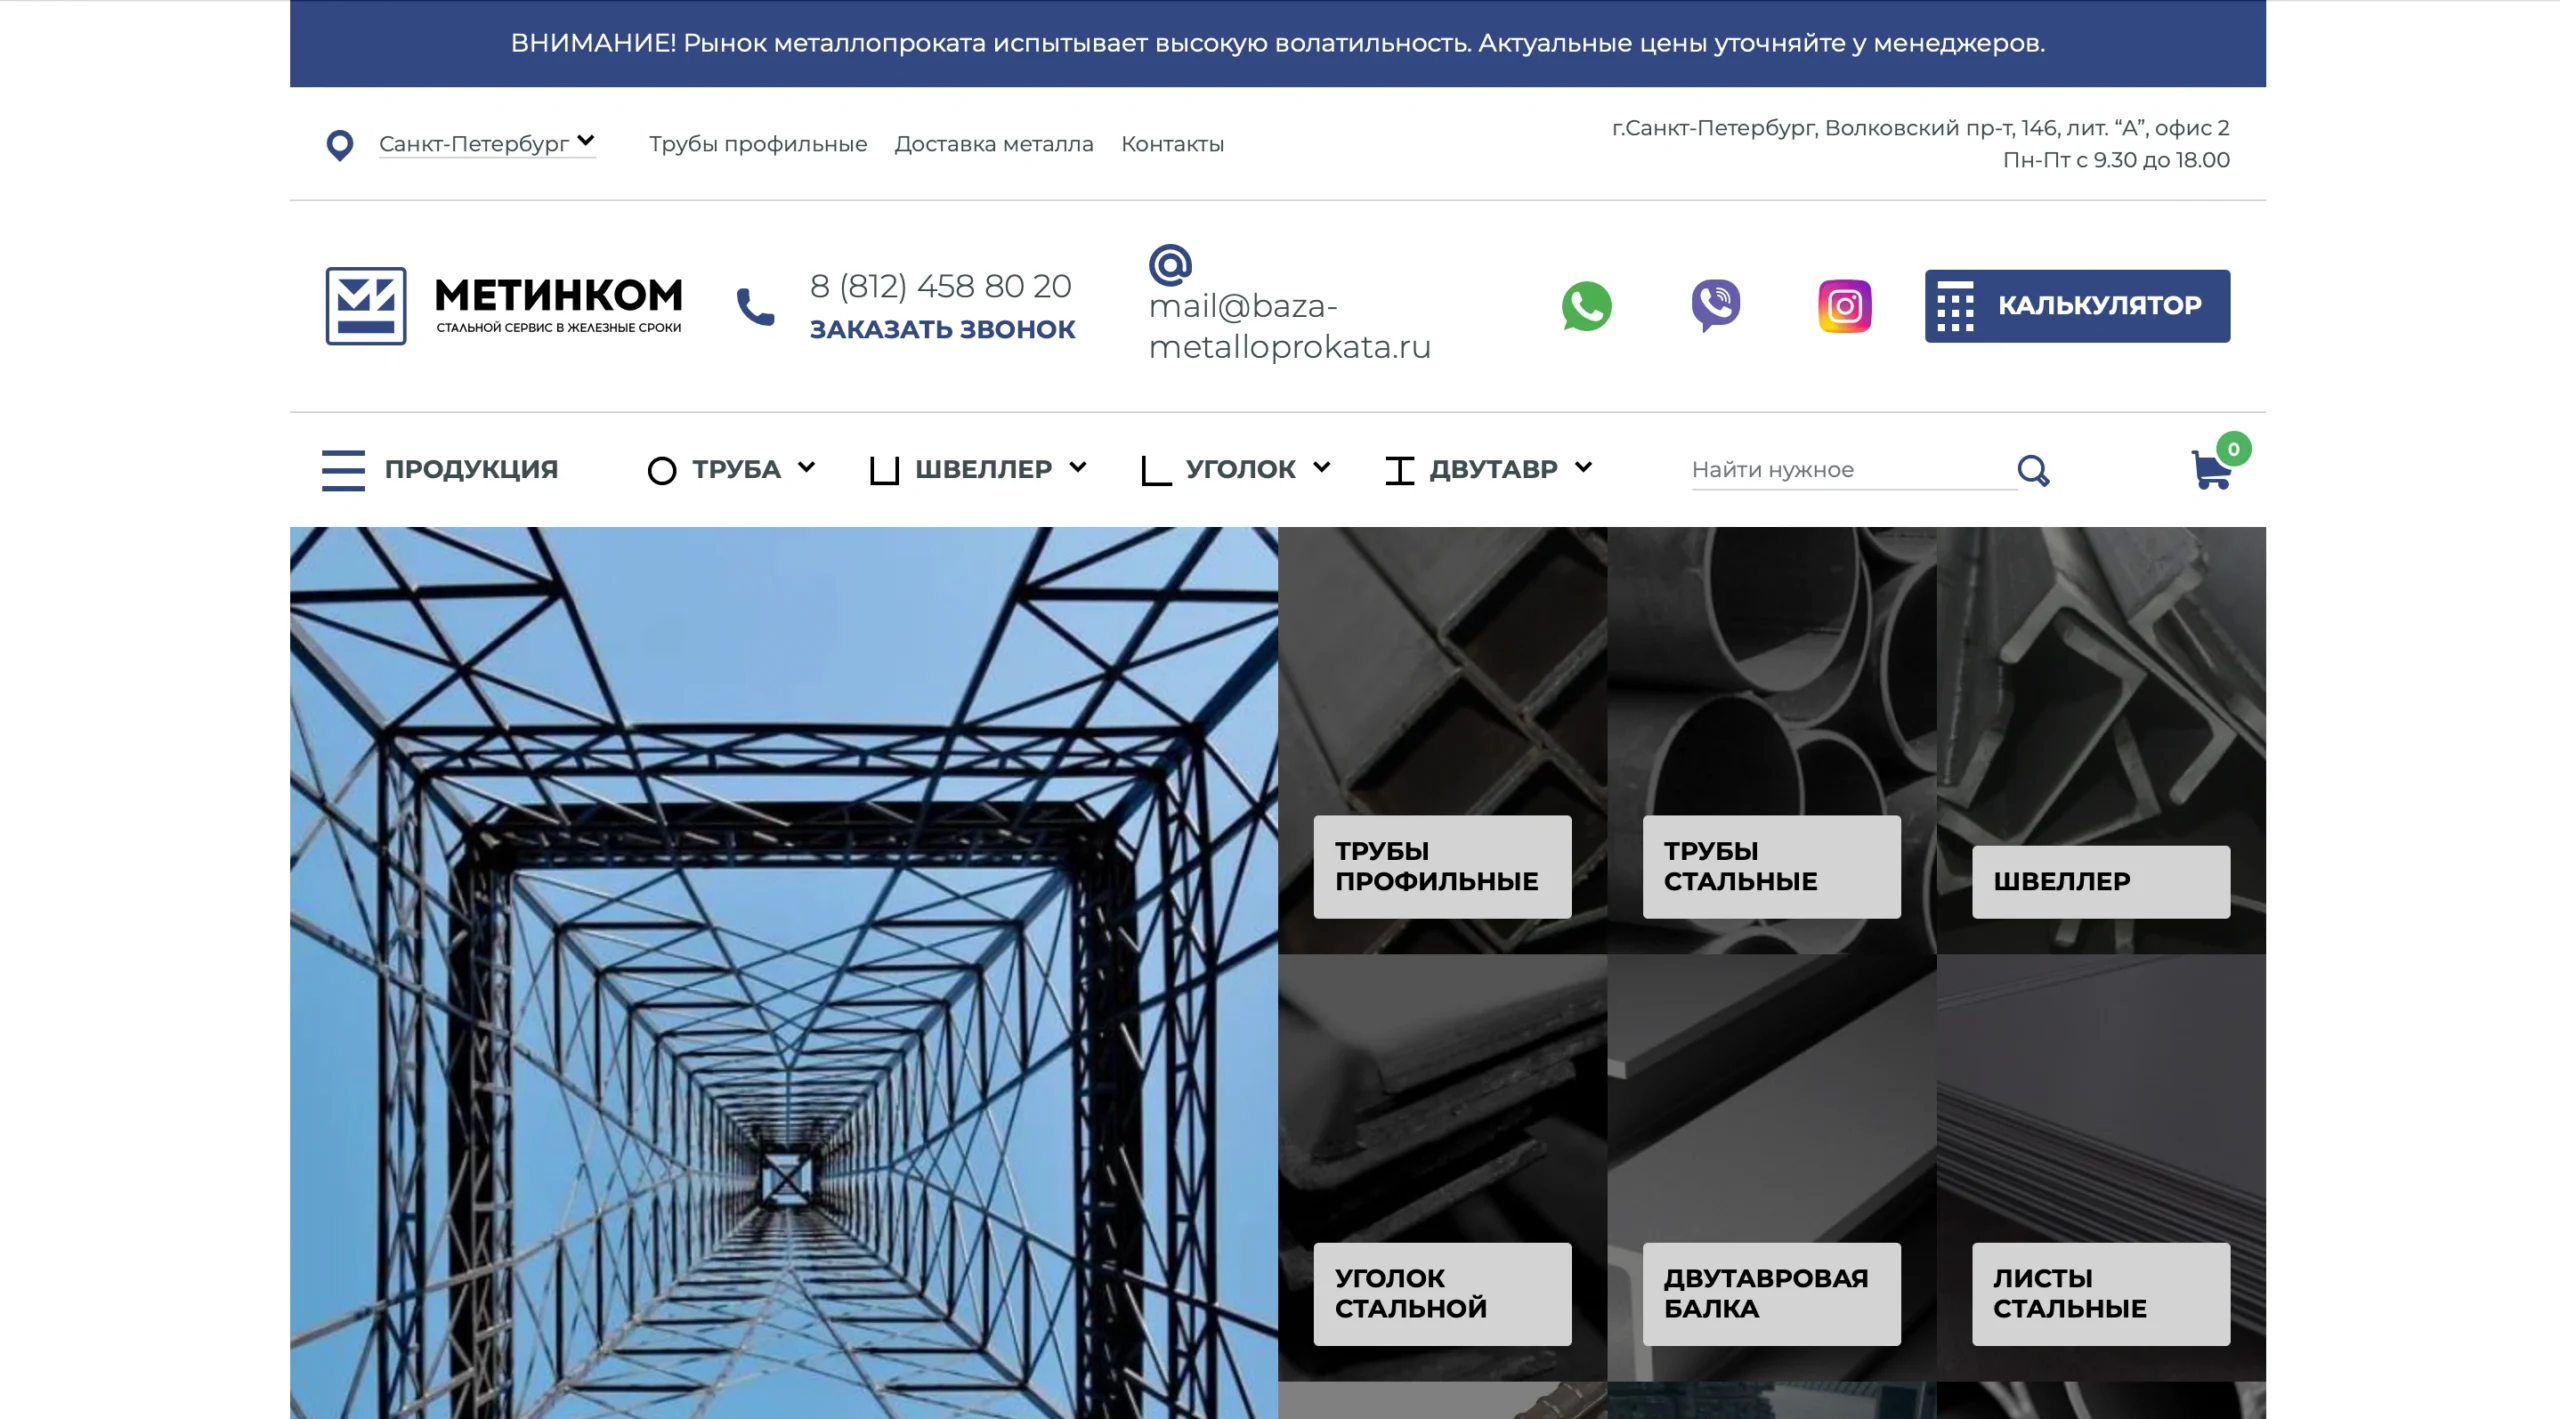Open the Трубы профильные category tile
Screen dimensions: 2560x1419
(1442, 866)
